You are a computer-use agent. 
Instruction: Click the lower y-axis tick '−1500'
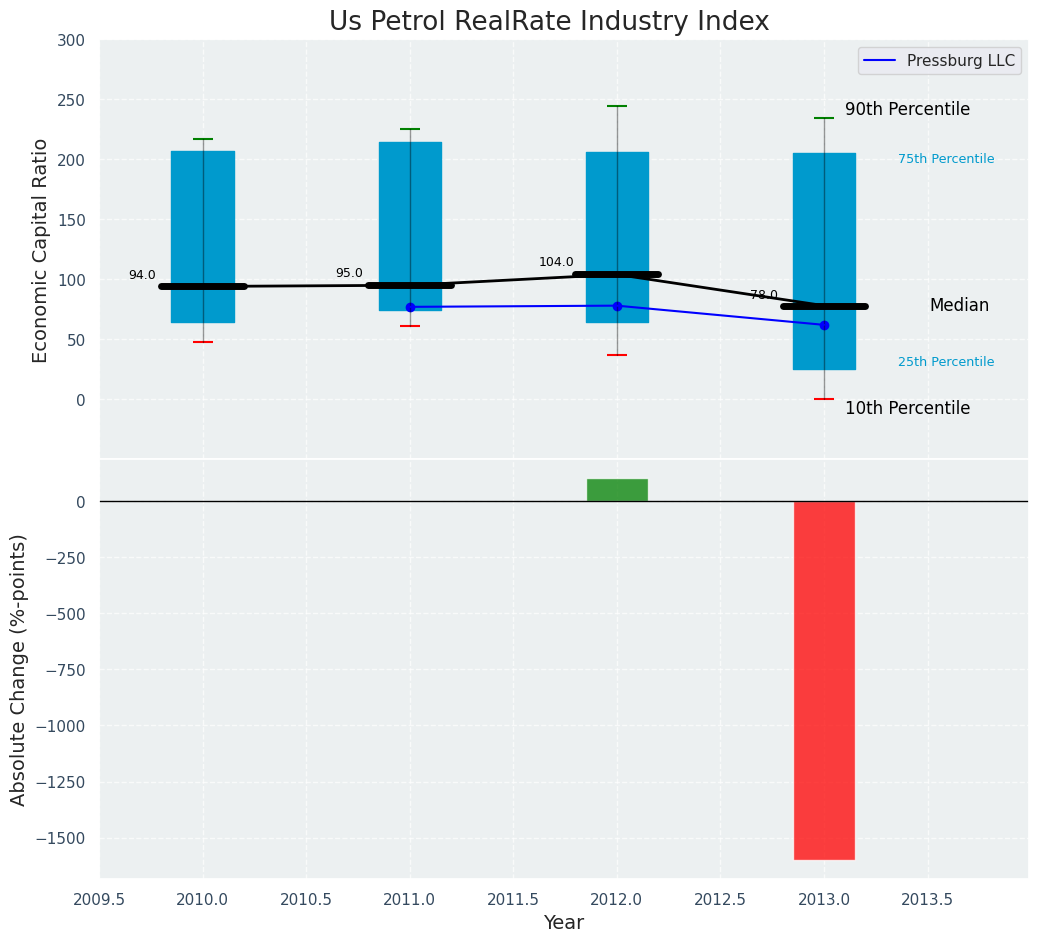click(60, 839)
